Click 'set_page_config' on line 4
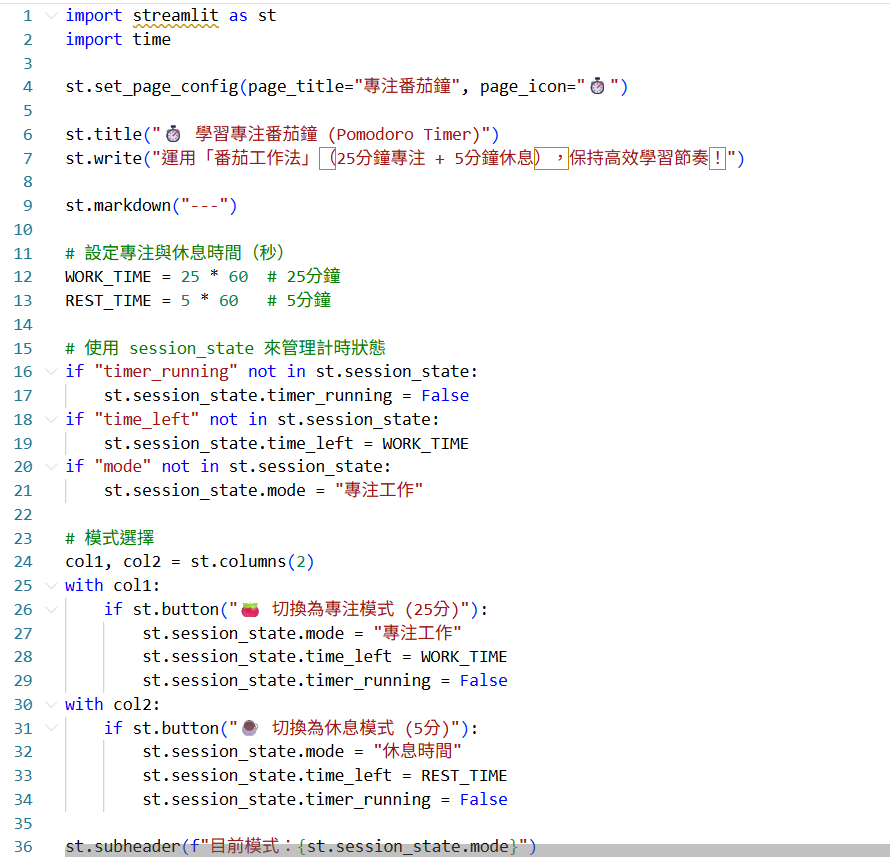Image resolution: width=890 pixels, height=857 pixels. tap(166, 87)
